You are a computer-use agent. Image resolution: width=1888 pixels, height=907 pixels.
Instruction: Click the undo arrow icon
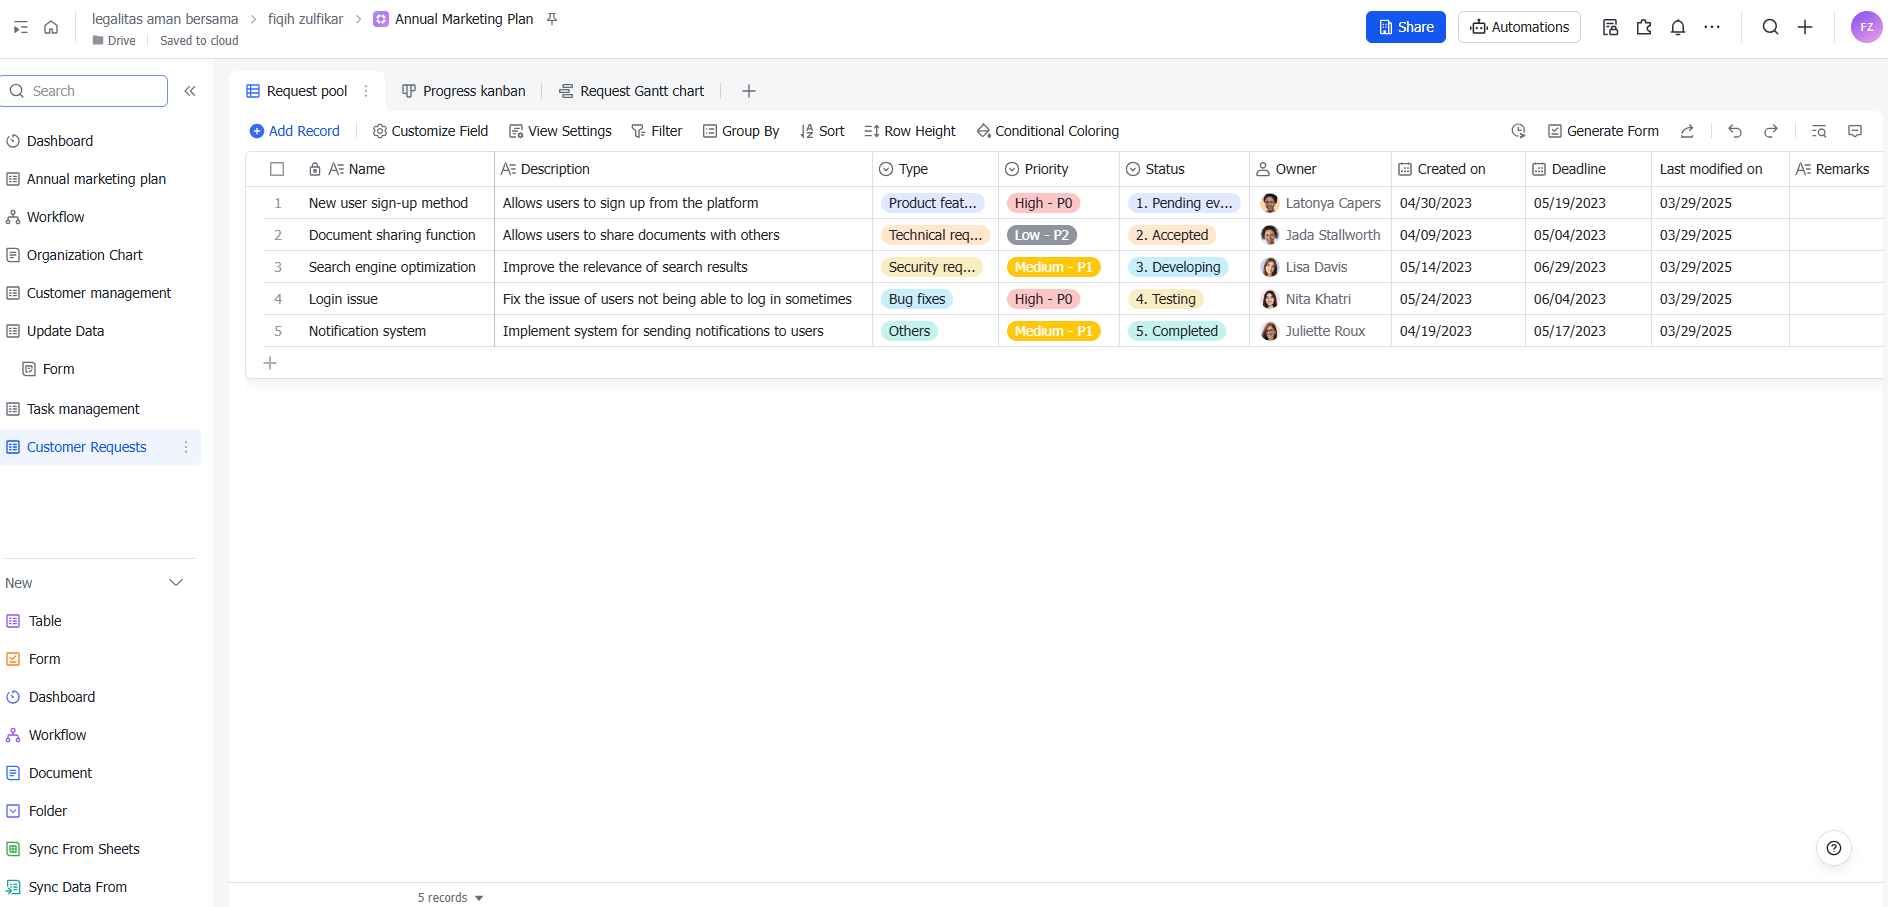coord(1735,131)
